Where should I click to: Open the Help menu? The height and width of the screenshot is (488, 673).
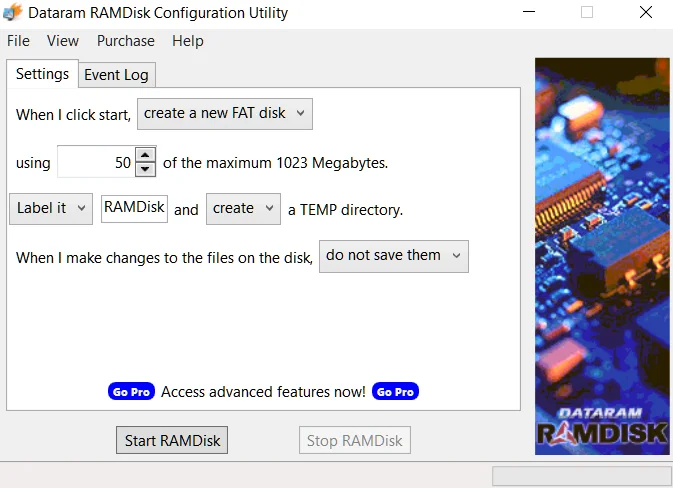(x=188, y=41)
